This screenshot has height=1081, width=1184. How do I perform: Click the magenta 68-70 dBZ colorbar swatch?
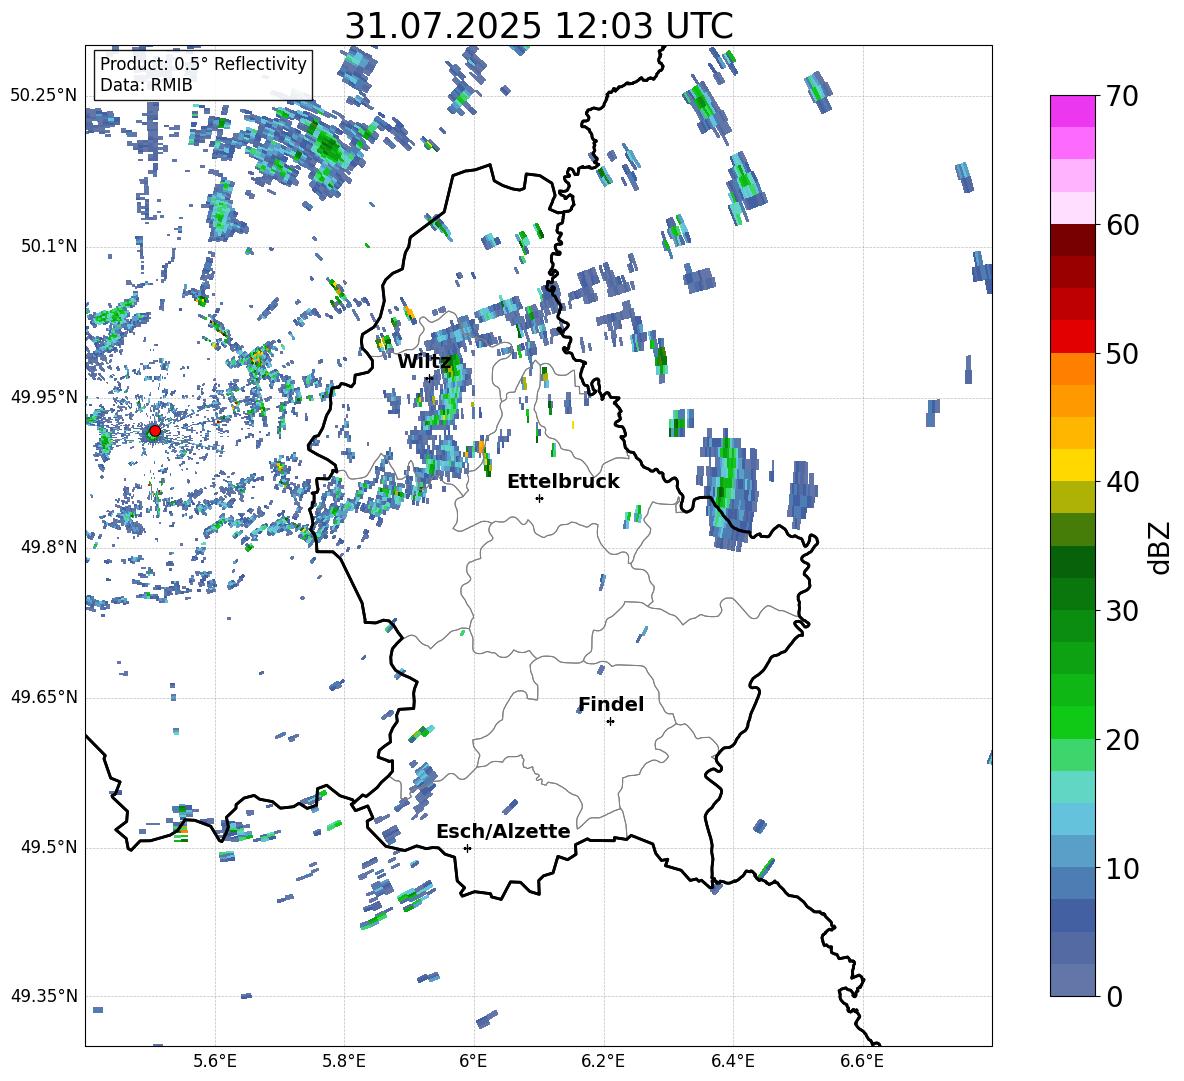pos(1073,112)
